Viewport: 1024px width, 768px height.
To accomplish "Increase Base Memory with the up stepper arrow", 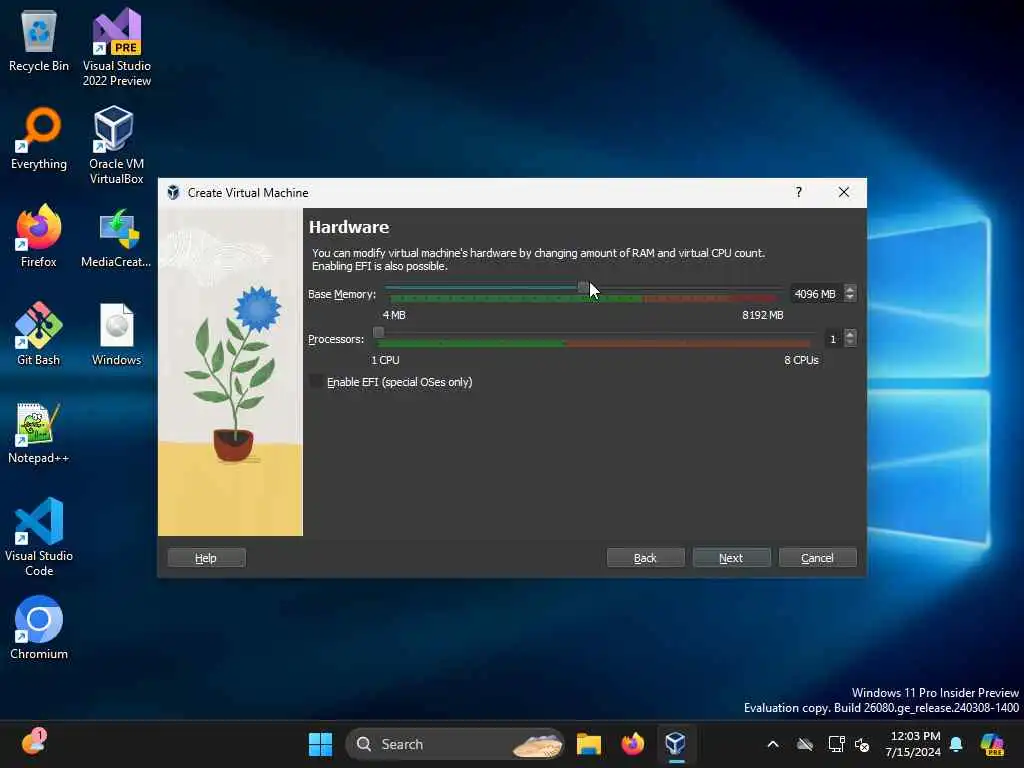I will point(850,289).
